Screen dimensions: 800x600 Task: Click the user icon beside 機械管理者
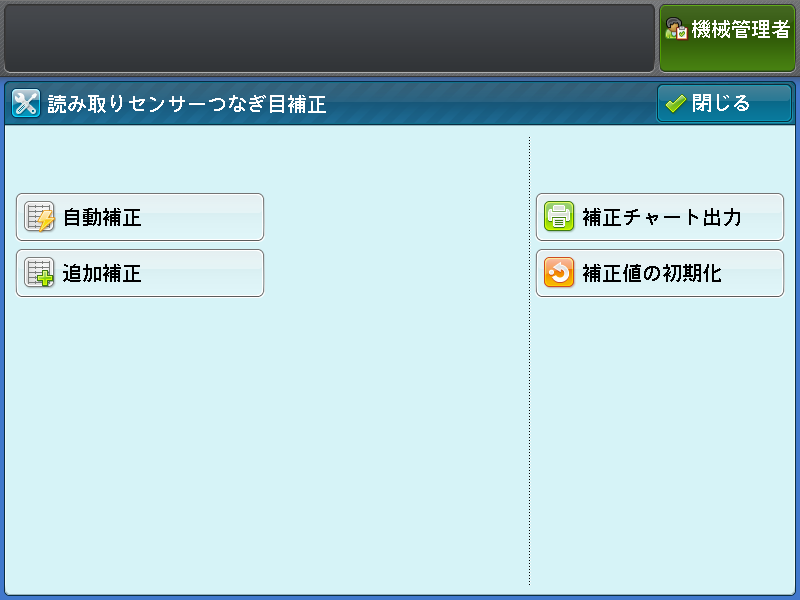point(676,31)
